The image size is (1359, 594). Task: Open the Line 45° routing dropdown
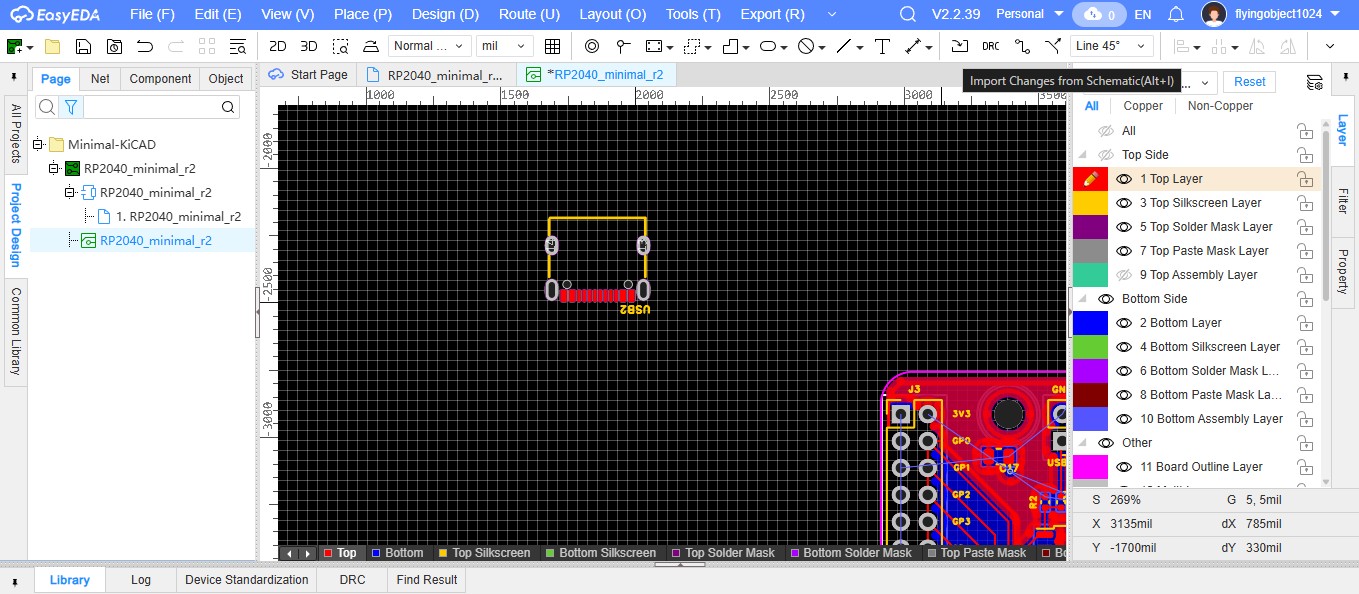(x=1111, y=46)
